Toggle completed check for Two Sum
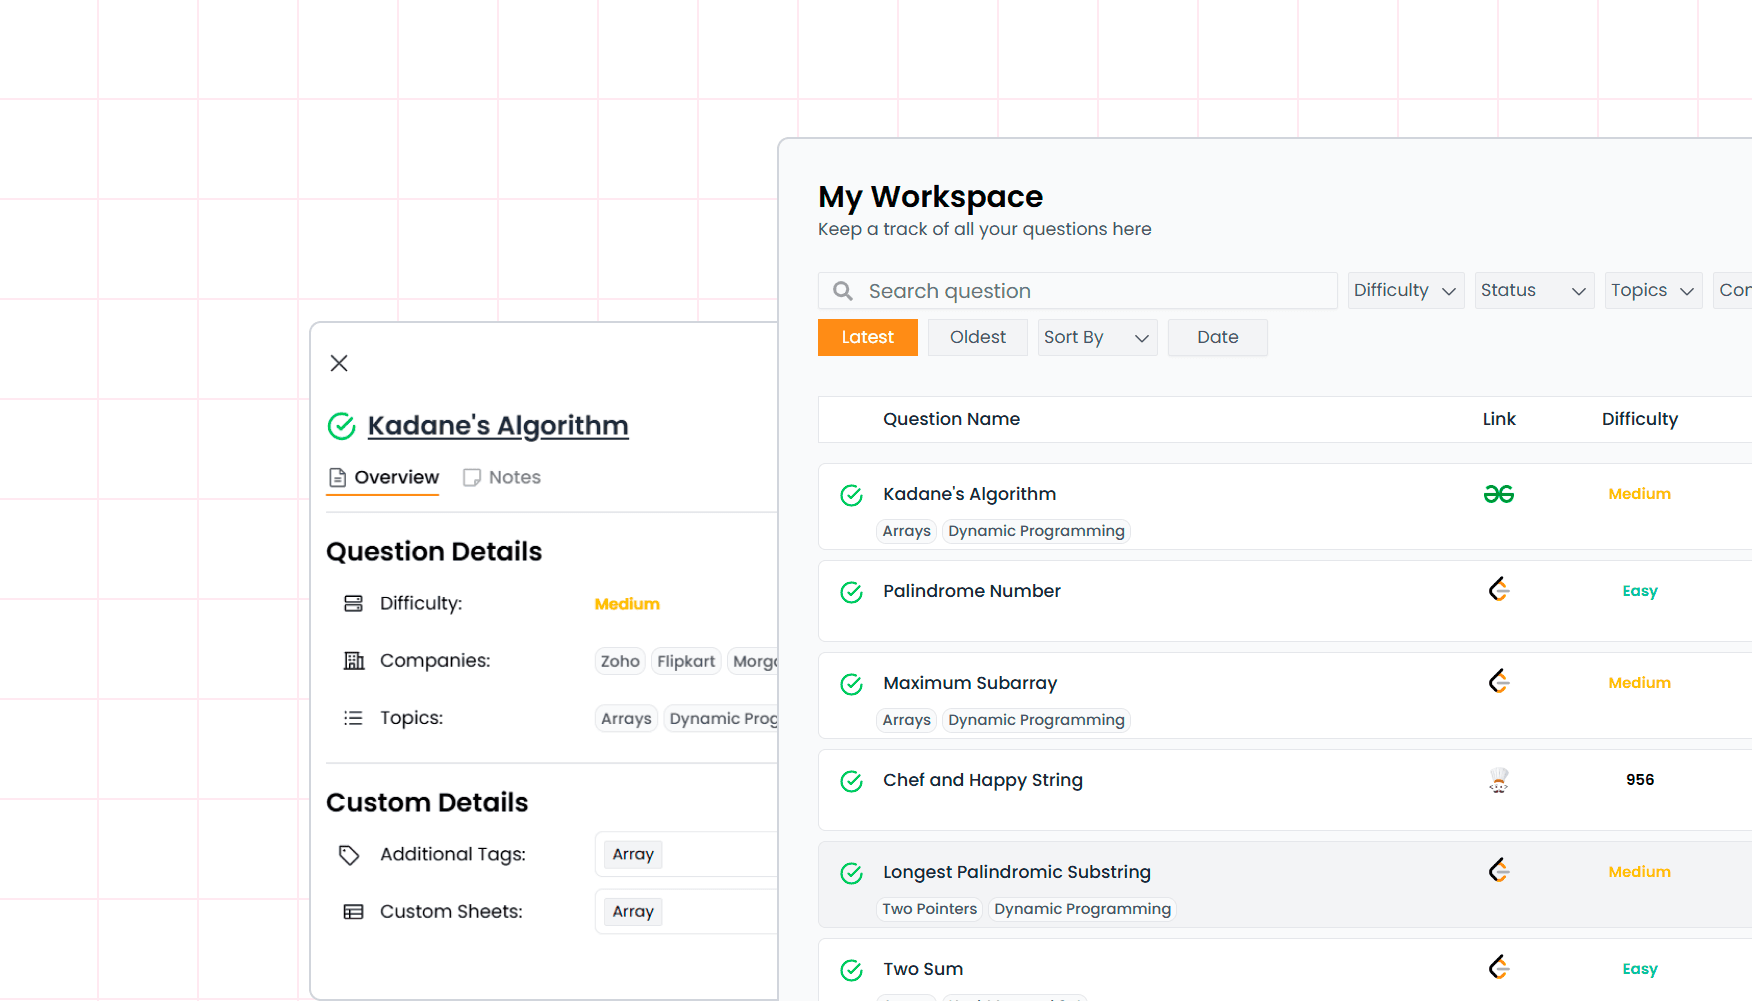 point(851,970)
